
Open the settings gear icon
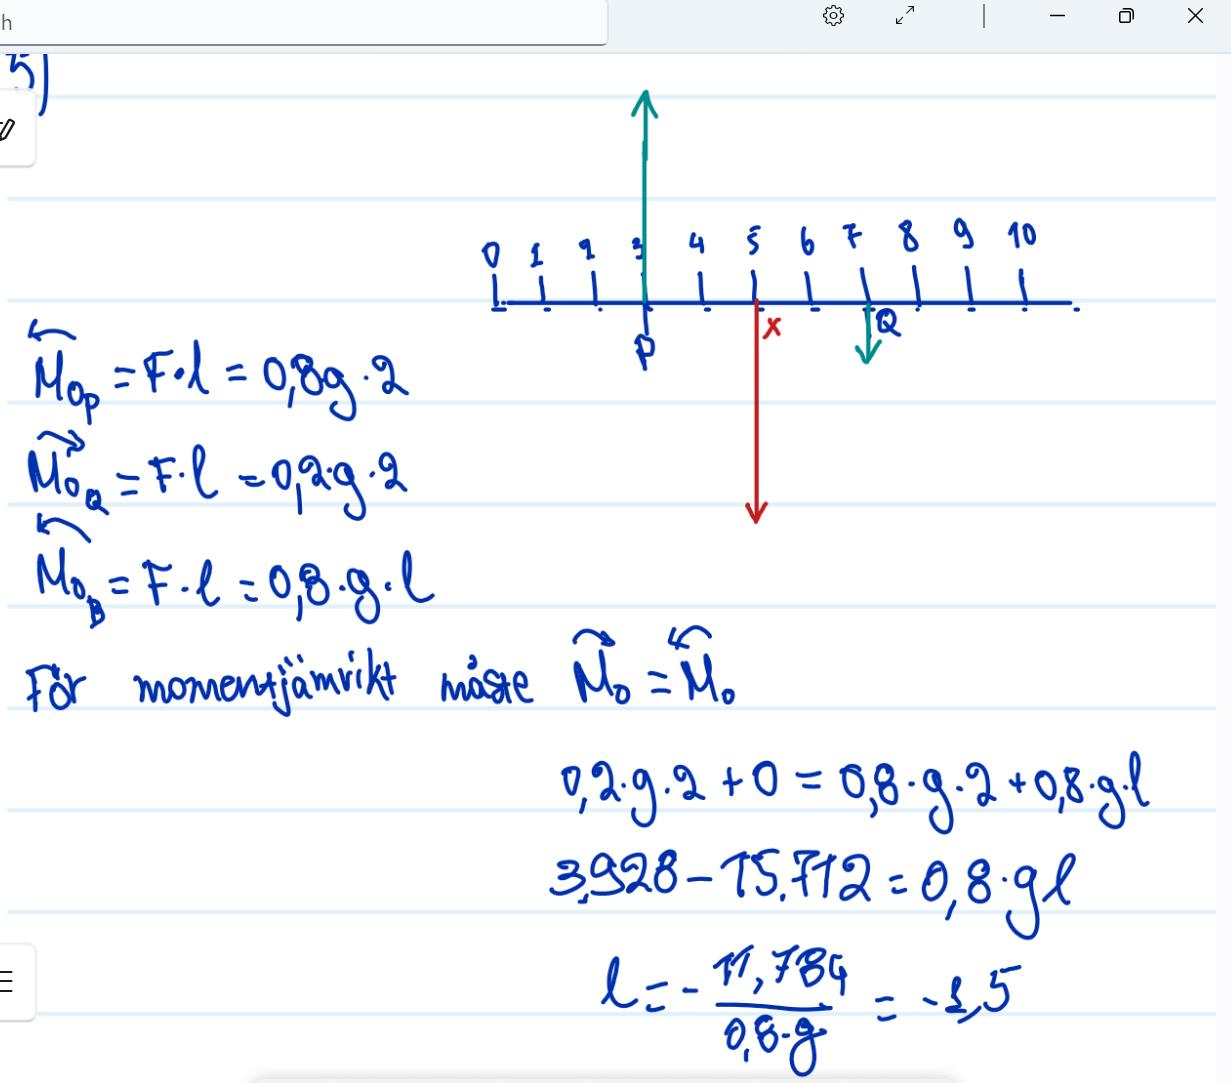(833, 16)
